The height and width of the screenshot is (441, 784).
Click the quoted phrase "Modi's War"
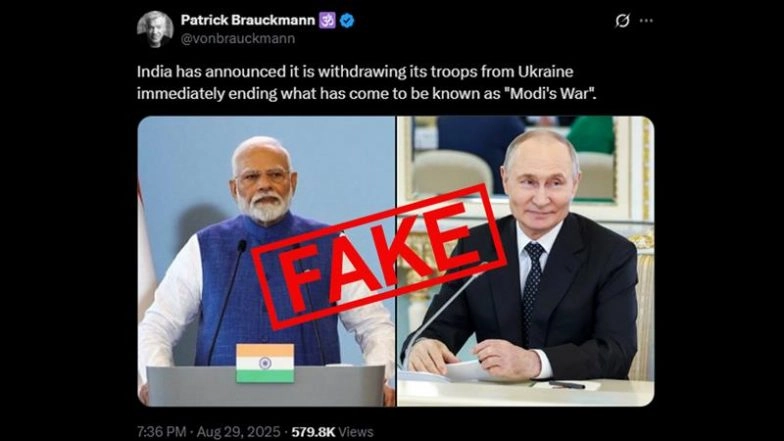[x=550, y=93]
